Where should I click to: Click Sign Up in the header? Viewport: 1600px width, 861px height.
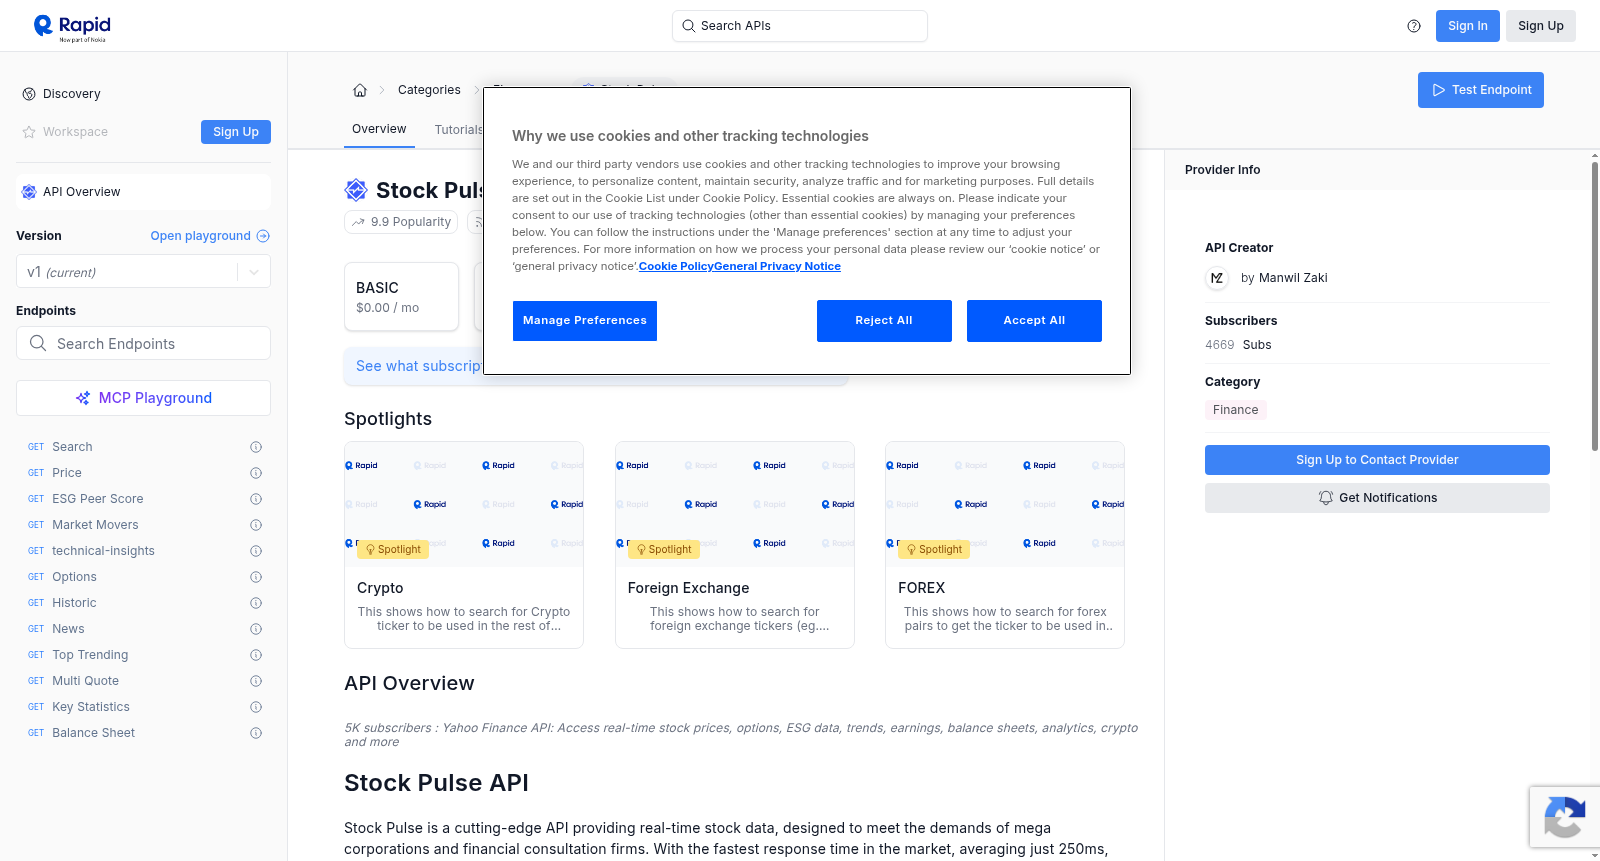pyautogui.click(x=1541, y=26)
